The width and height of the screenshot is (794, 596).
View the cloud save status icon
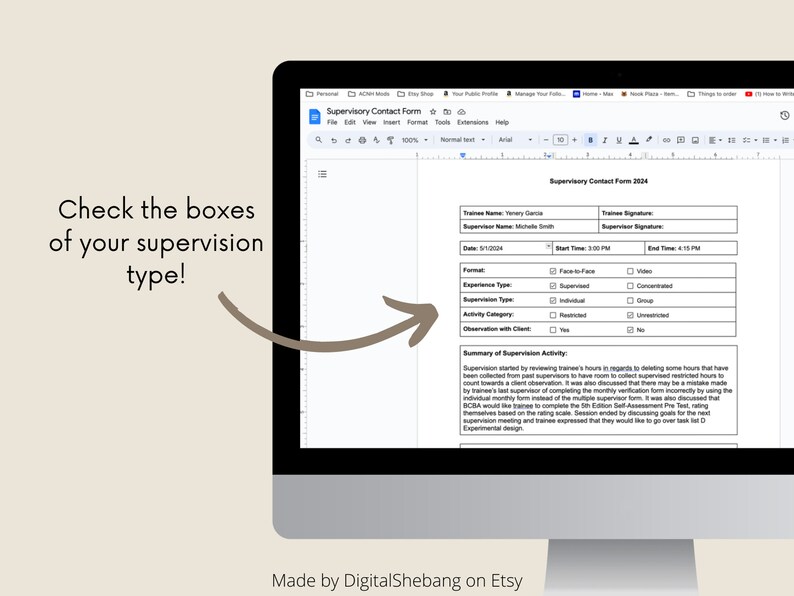coord(461,111)
